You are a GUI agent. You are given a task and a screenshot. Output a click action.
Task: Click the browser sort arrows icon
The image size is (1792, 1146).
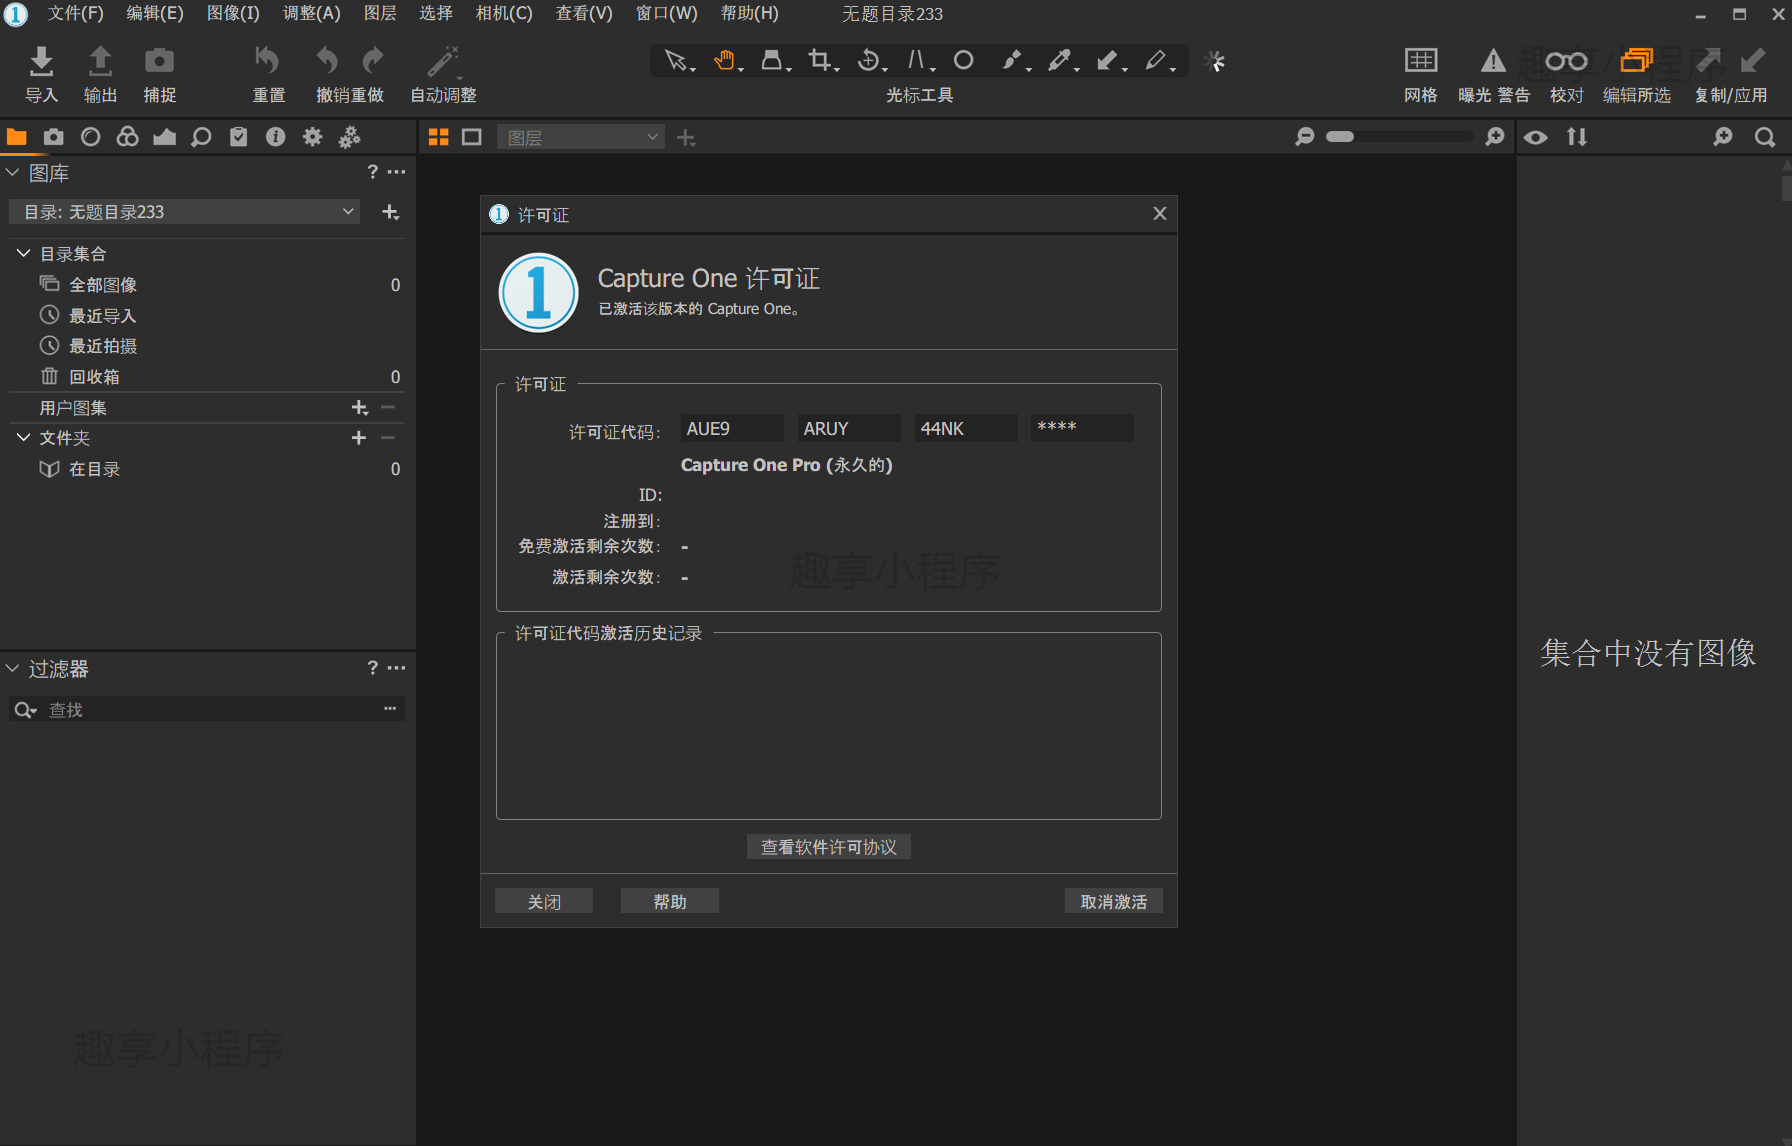click(x=1577, y=137)
